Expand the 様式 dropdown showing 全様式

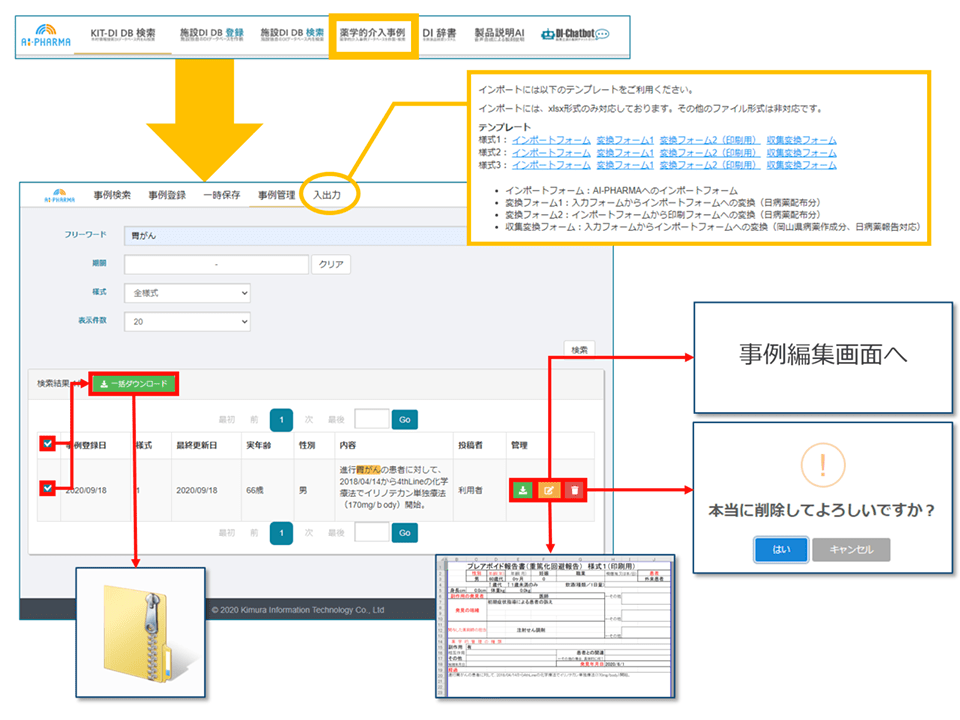(187, 293)
